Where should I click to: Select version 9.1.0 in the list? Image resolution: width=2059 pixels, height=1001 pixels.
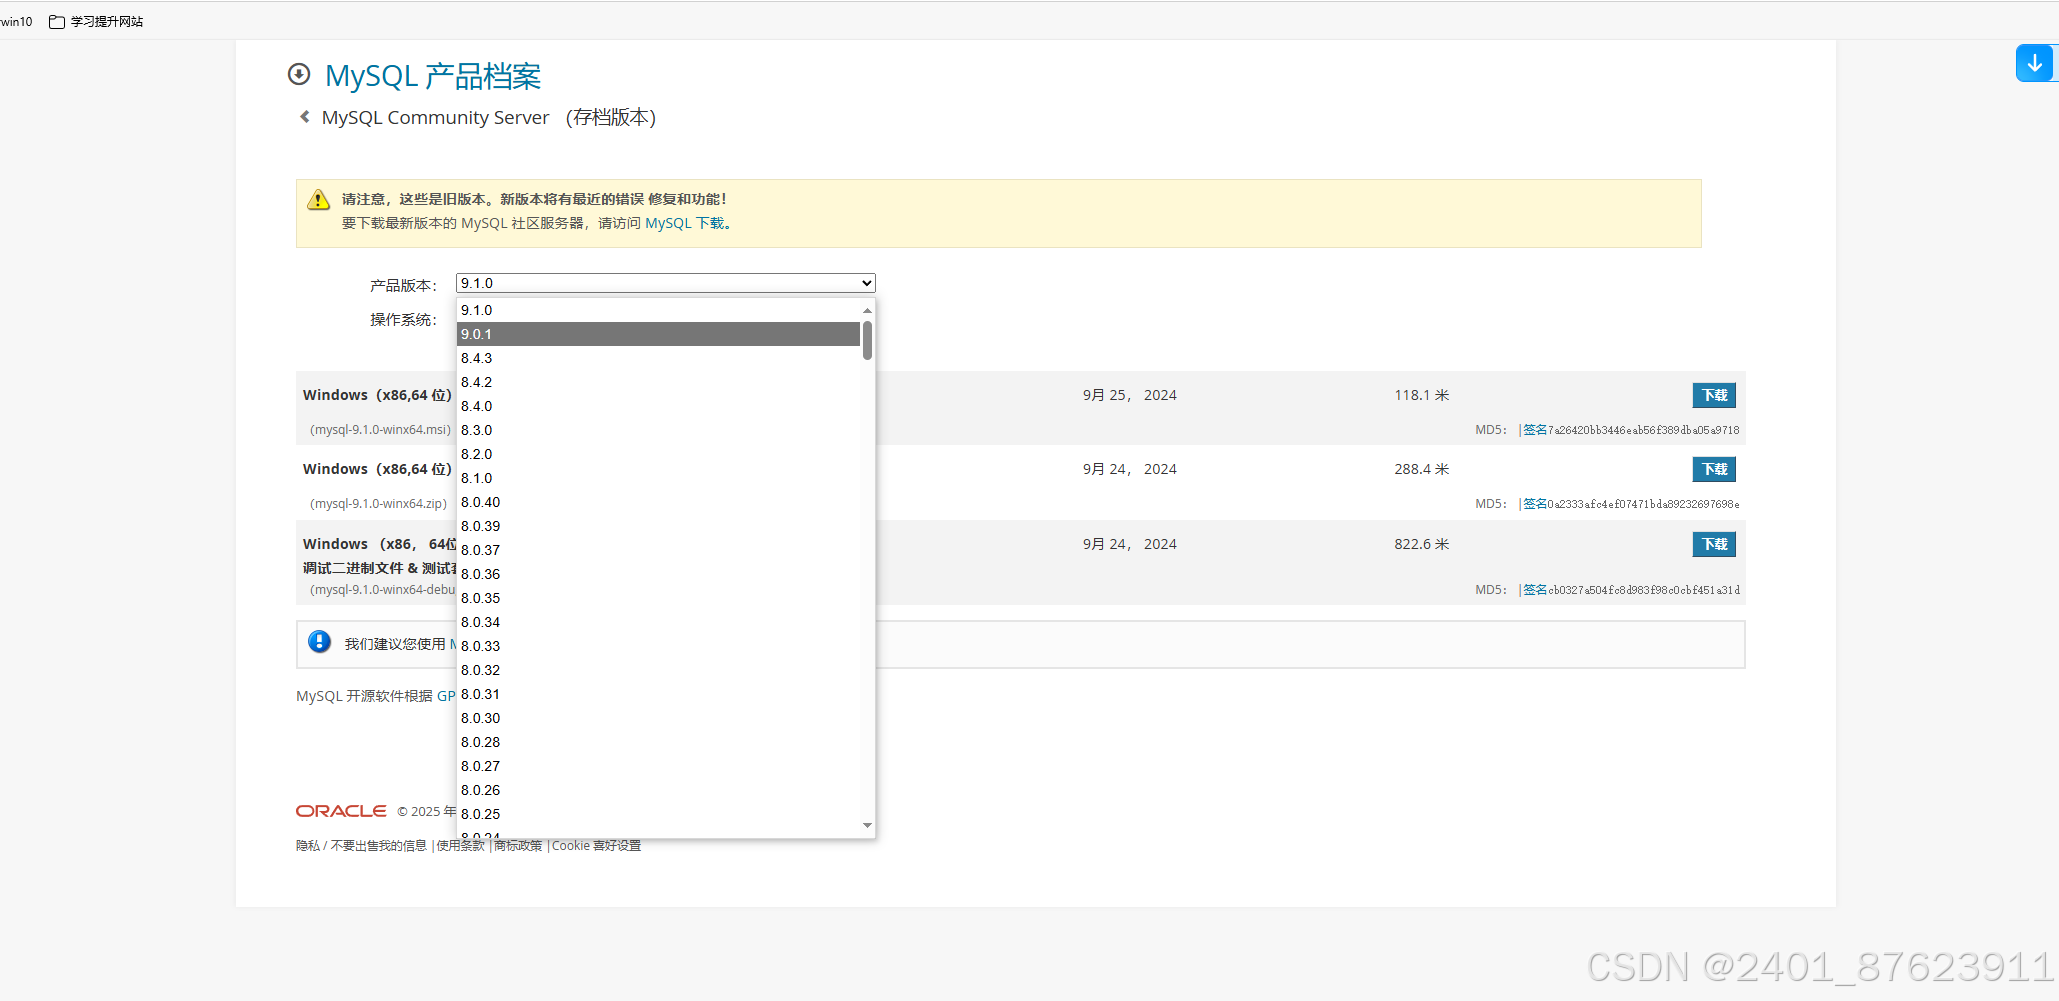pos(659,310)
